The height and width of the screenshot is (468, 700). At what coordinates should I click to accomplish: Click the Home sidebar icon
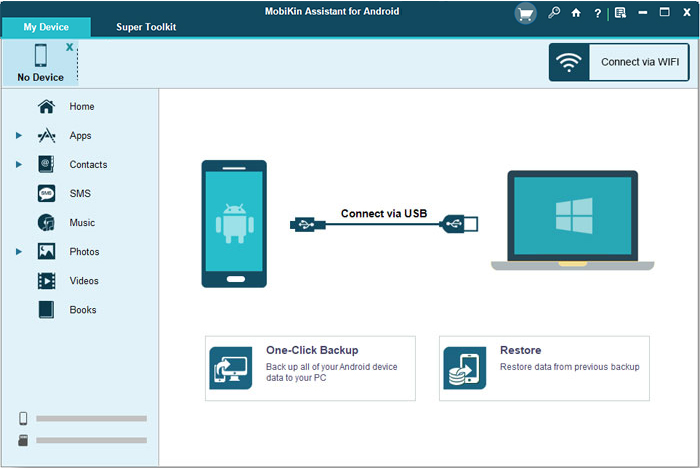pos(46,106)
